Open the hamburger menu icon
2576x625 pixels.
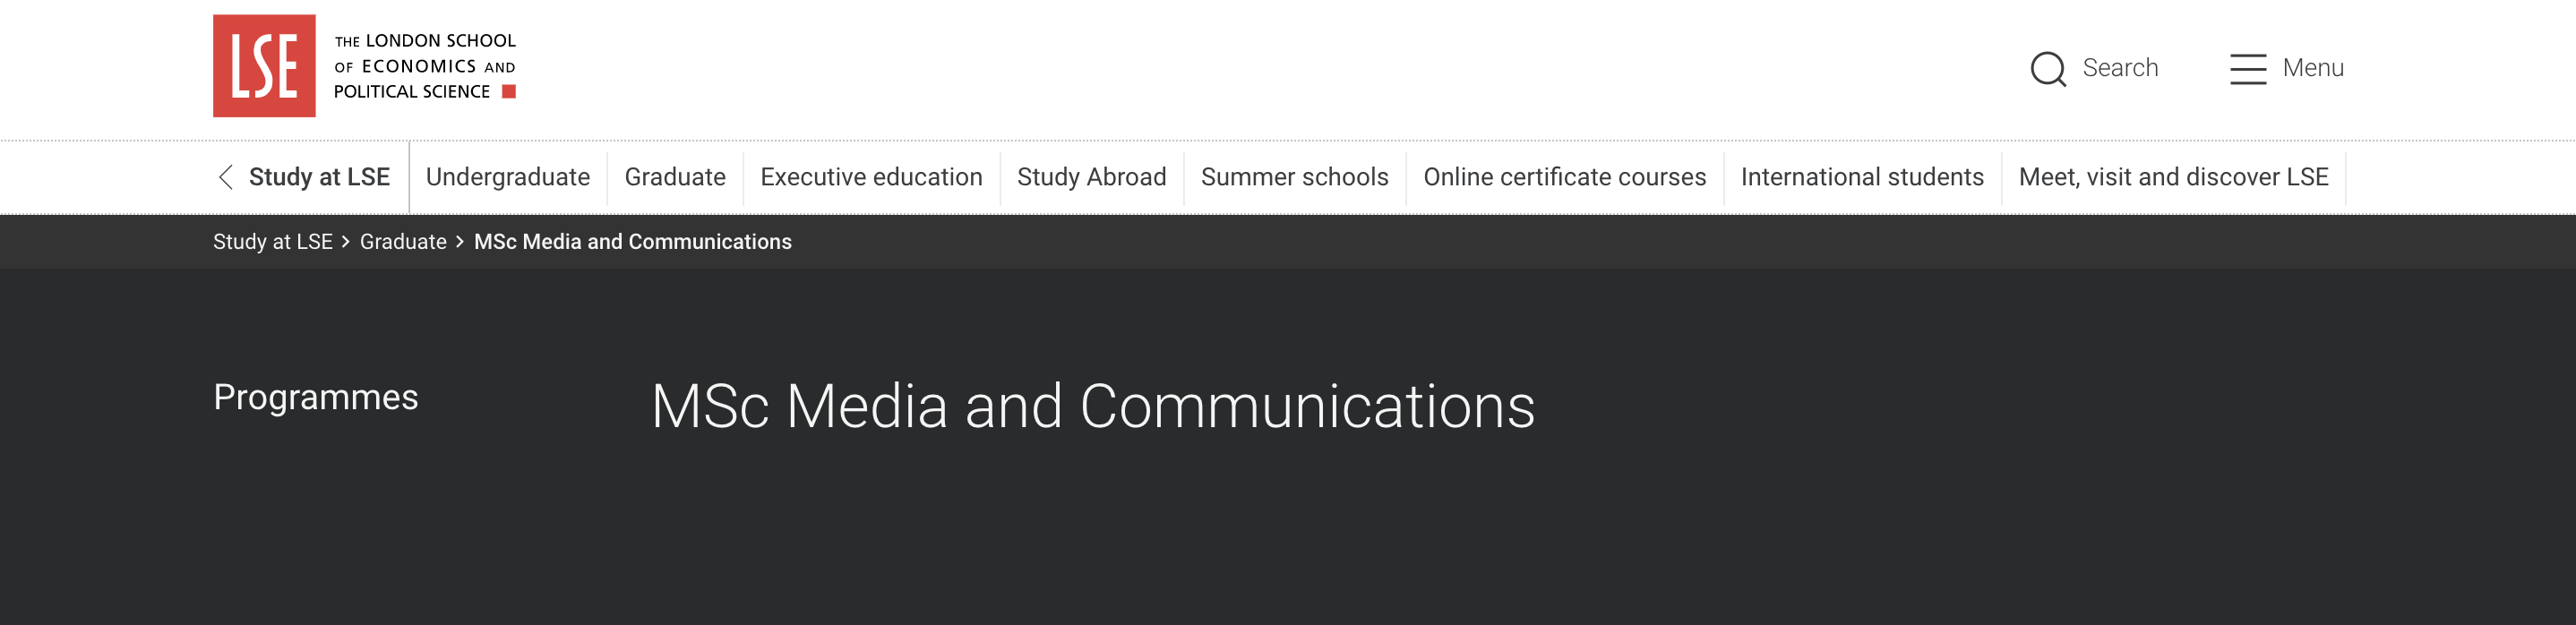[x=2247, y=69]
